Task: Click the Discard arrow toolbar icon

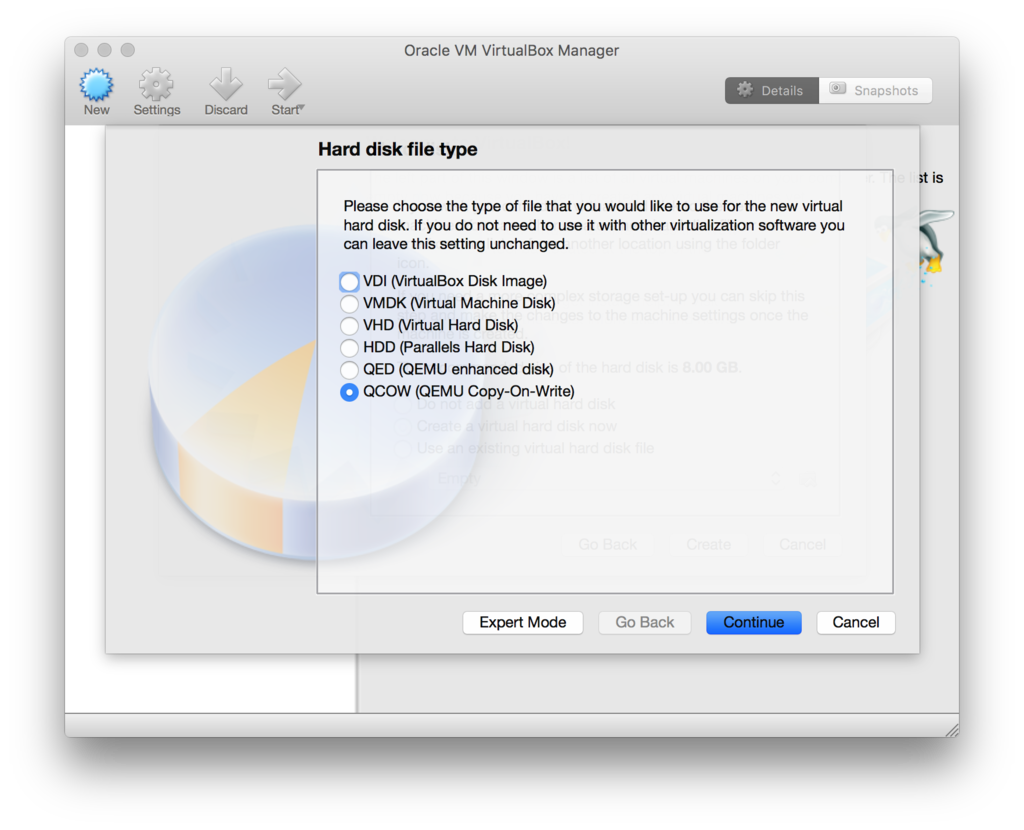Action: pos(225,86)
